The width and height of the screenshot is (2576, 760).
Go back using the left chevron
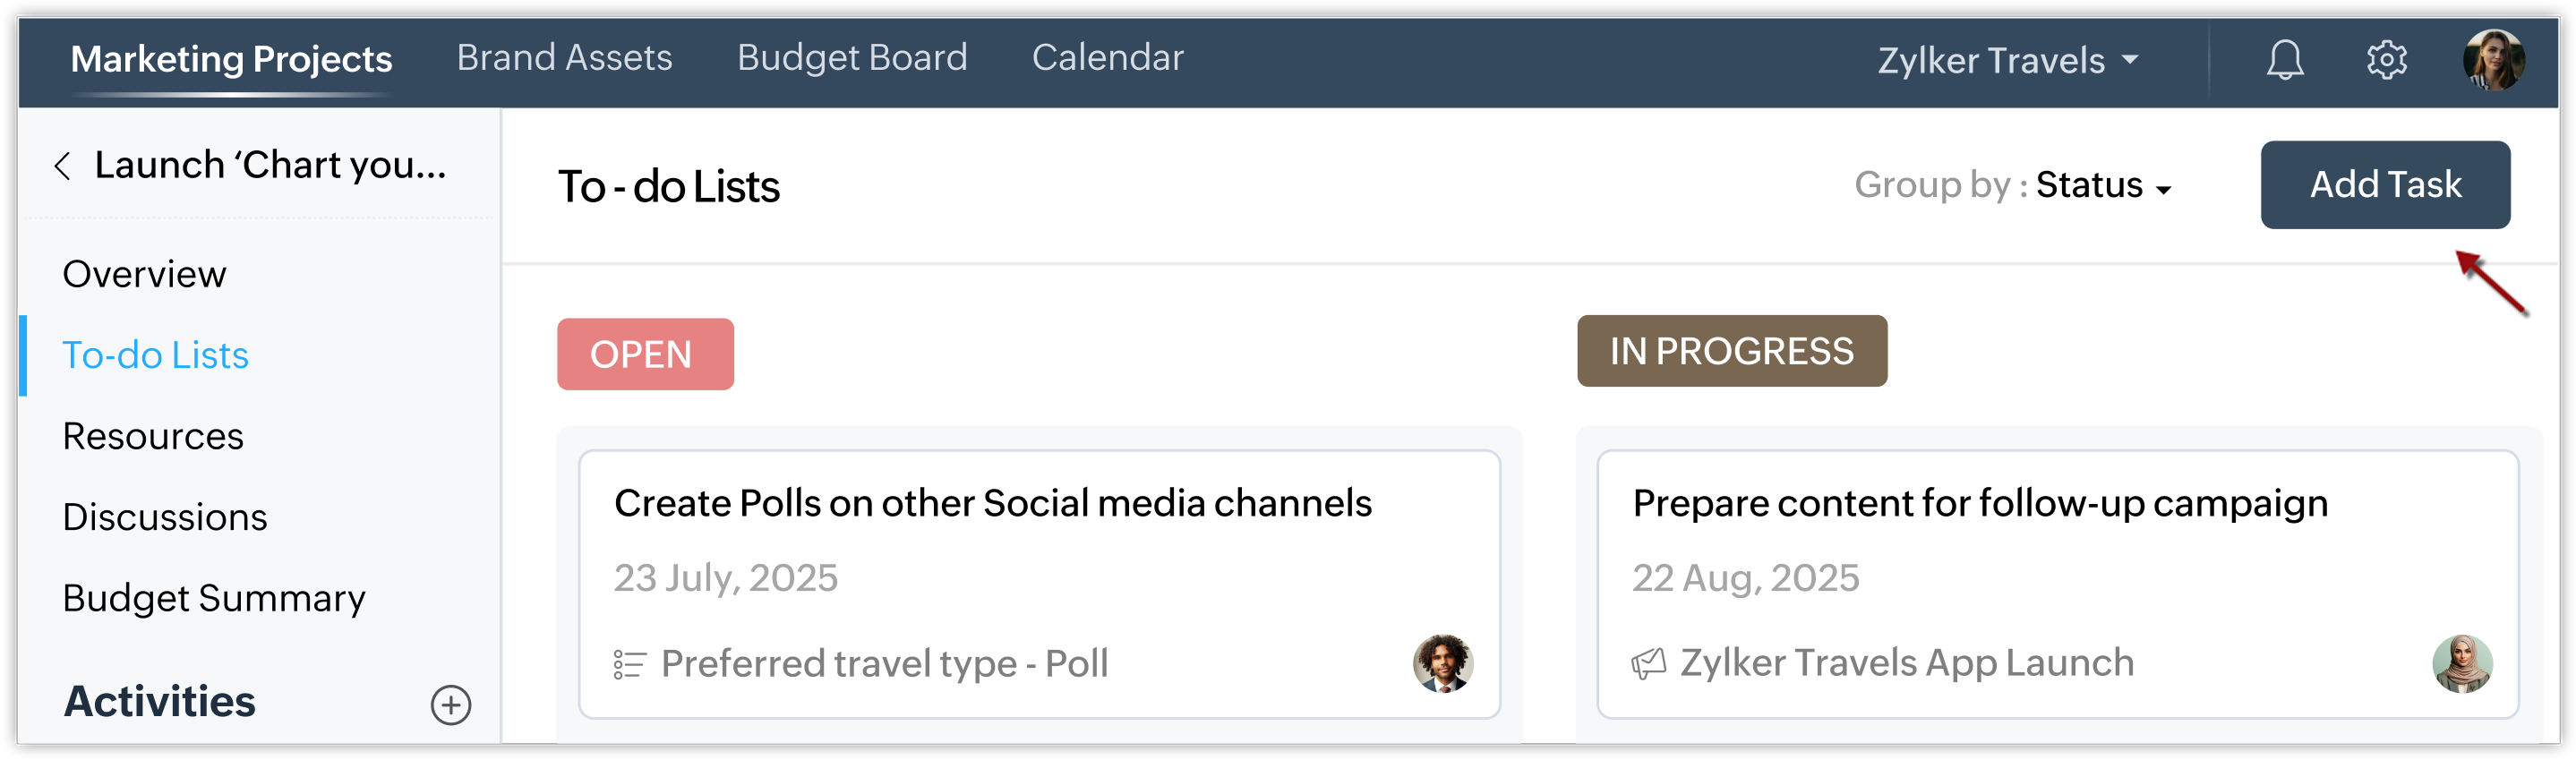click(62, 166)
